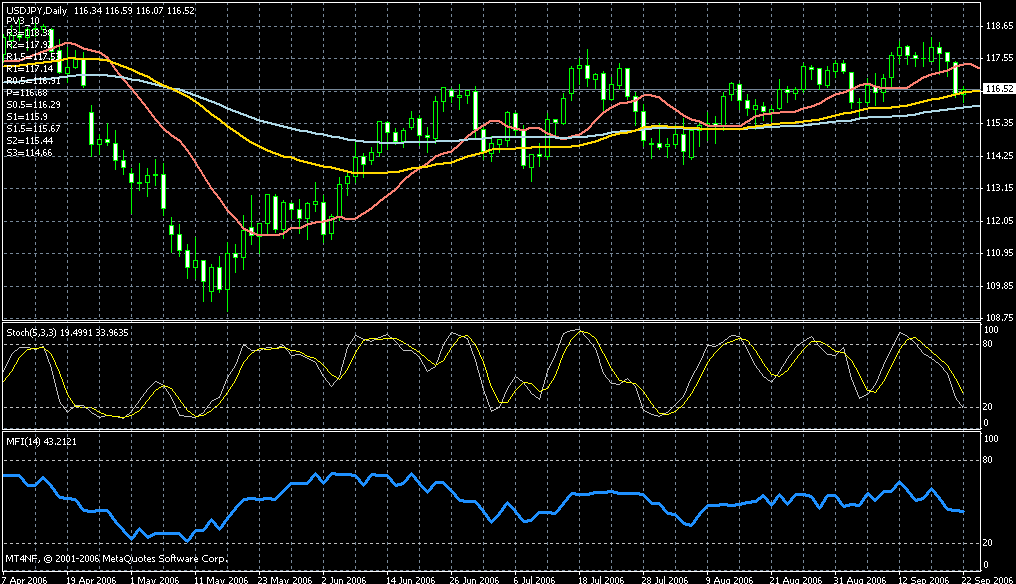Click 108.75 on the price axis

coord(996,316)
